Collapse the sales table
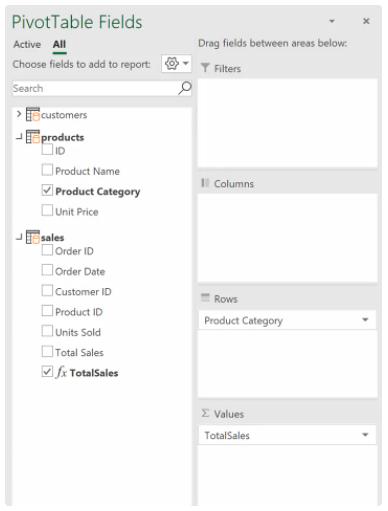This screenshot has width=388, height=511. [x=19, y=237]
